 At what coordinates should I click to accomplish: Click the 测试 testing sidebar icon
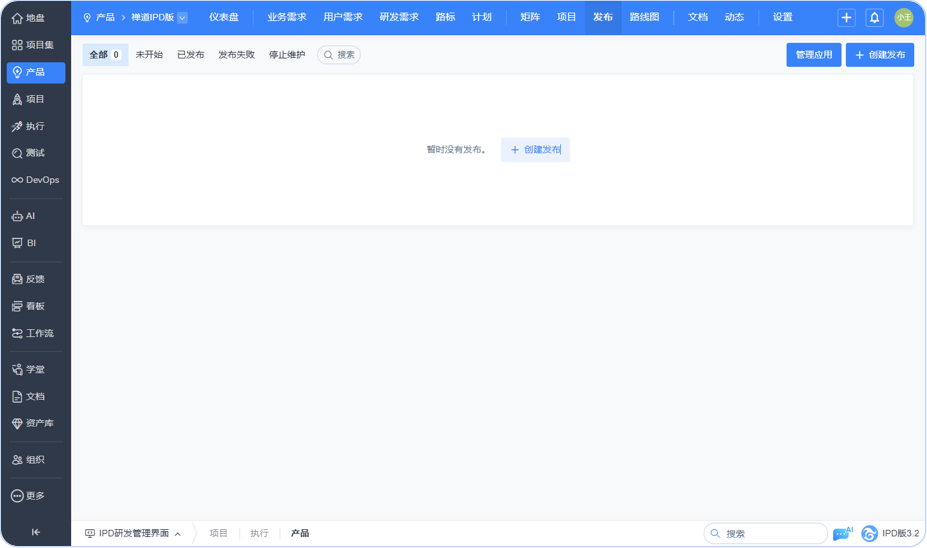[28, 153]
